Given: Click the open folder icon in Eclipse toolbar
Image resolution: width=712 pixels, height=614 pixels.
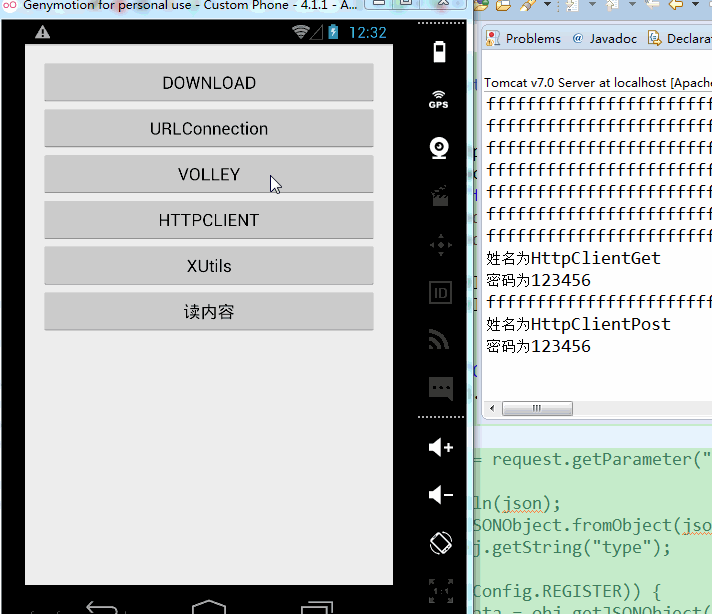Looking at the screenshot, I should pyautogui.click(x=503, y=5).
